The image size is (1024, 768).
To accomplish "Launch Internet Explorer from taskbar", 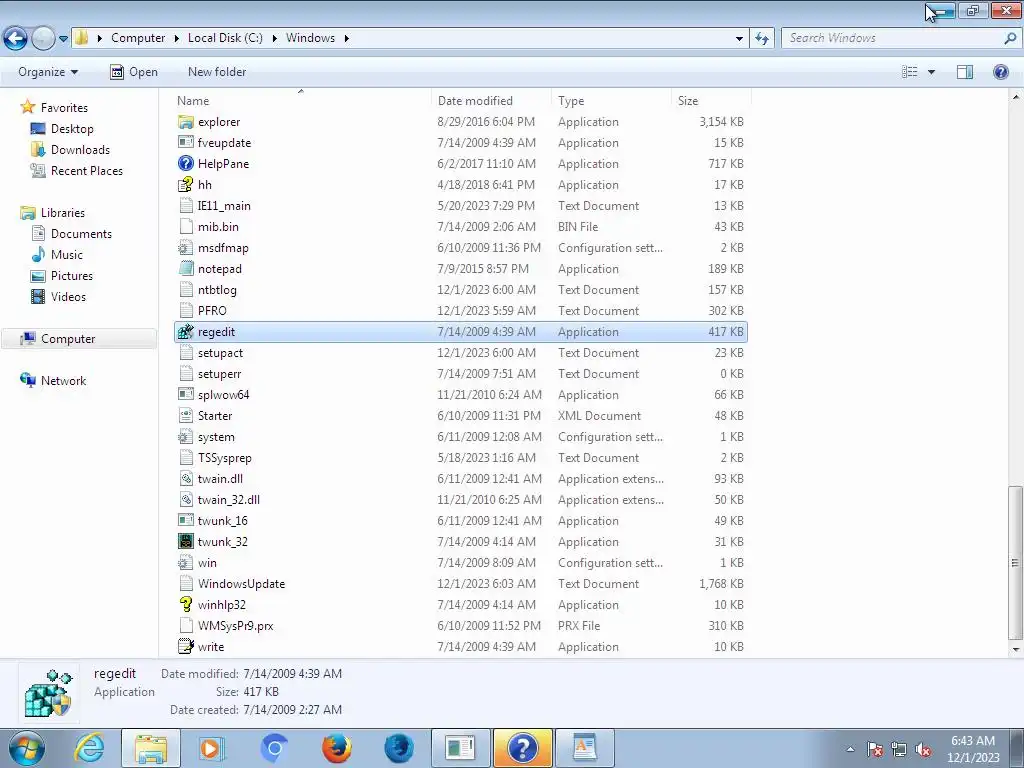I will point(89,748).
